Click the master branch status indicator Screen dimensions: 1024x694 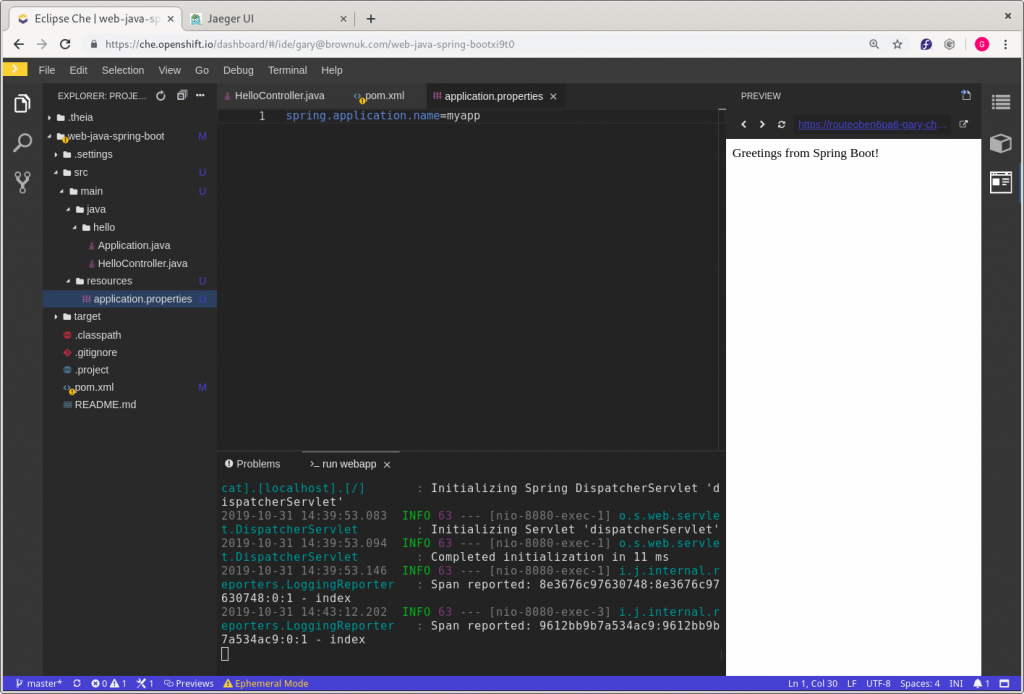[38, 684]
